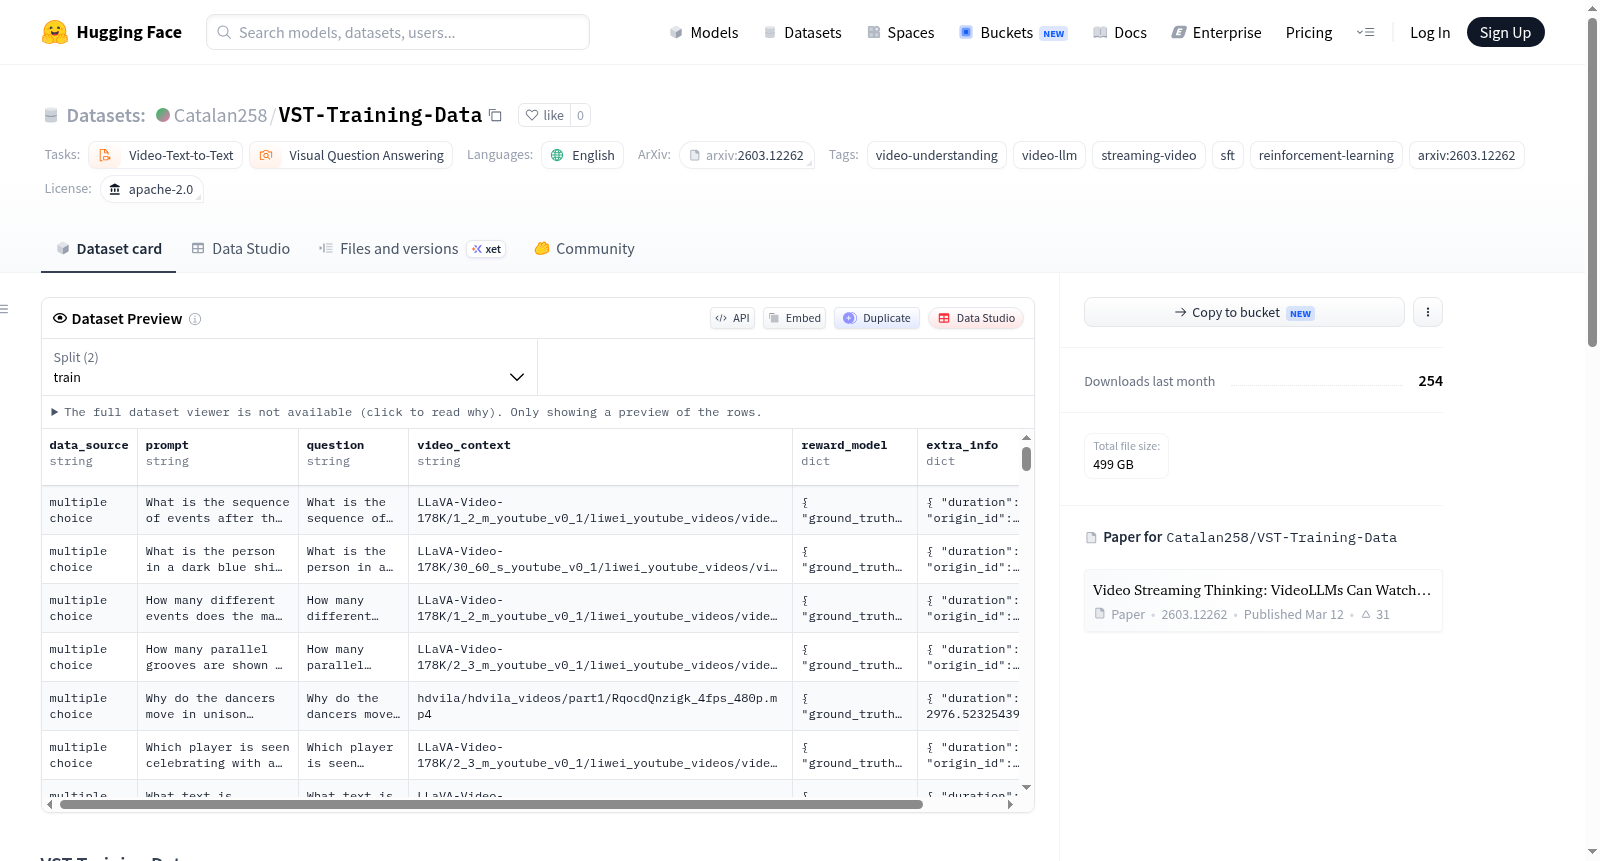1600x861 pixels.
Task: Go to the Pricing page
Action: click(1309, 32)
